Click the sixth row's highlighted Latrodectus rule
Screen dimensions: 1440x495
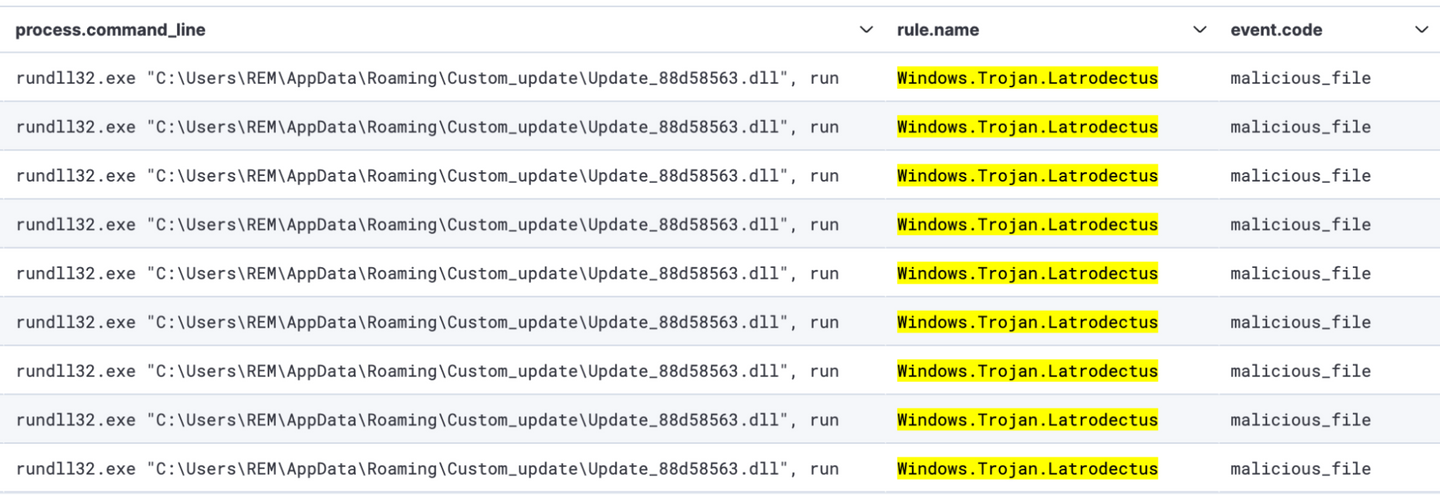tap(1027, 322)
